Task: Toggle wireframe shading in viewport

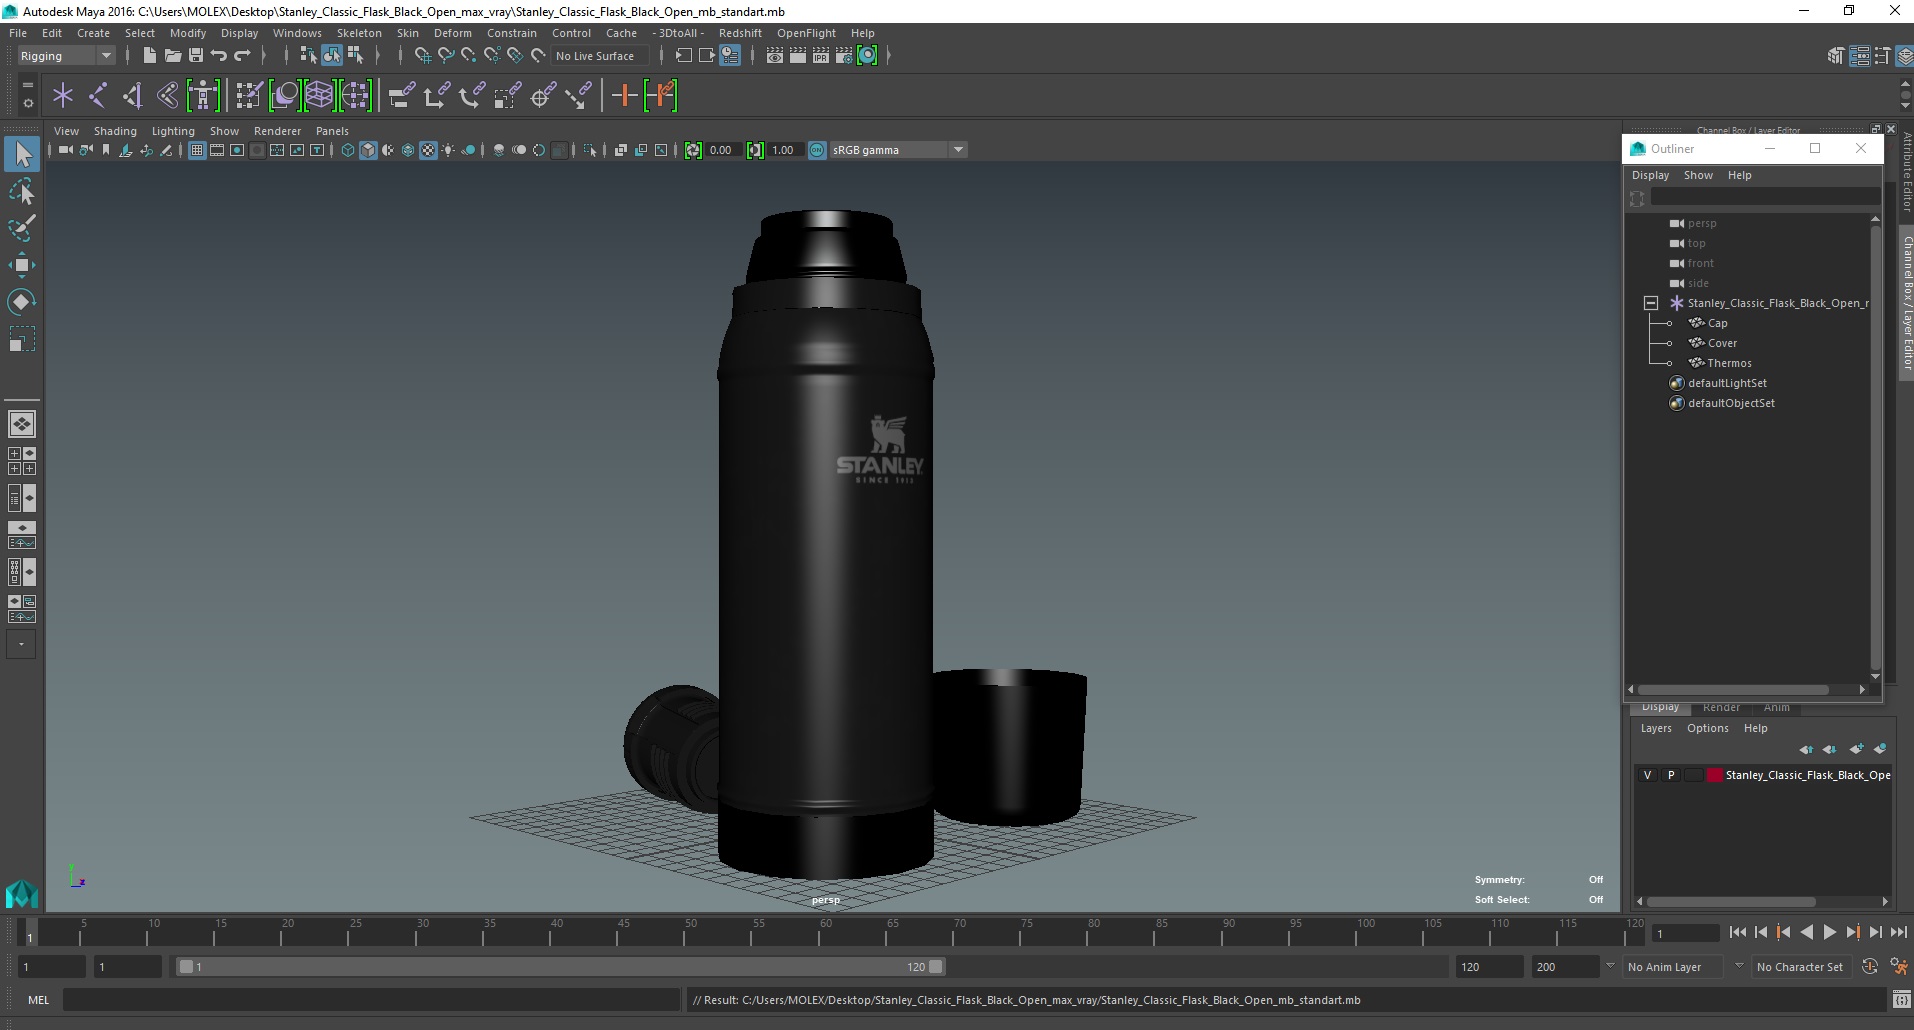Action: click(348, 150)
